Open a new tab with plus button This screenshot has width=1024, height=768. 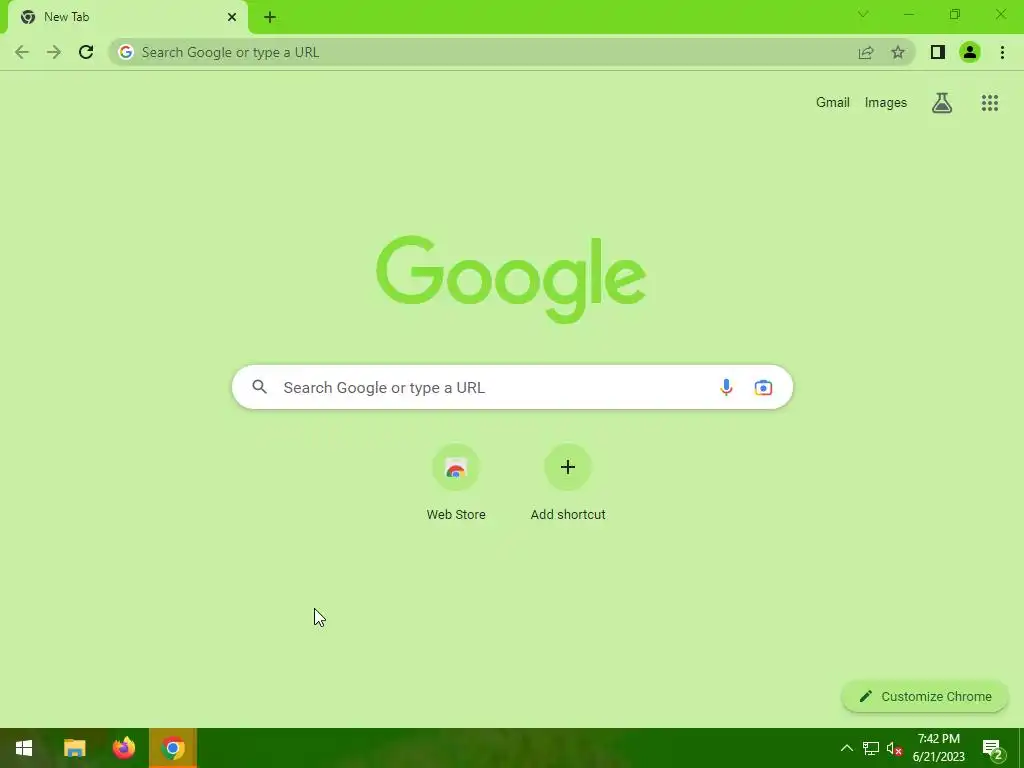click(x=270, y=17)
